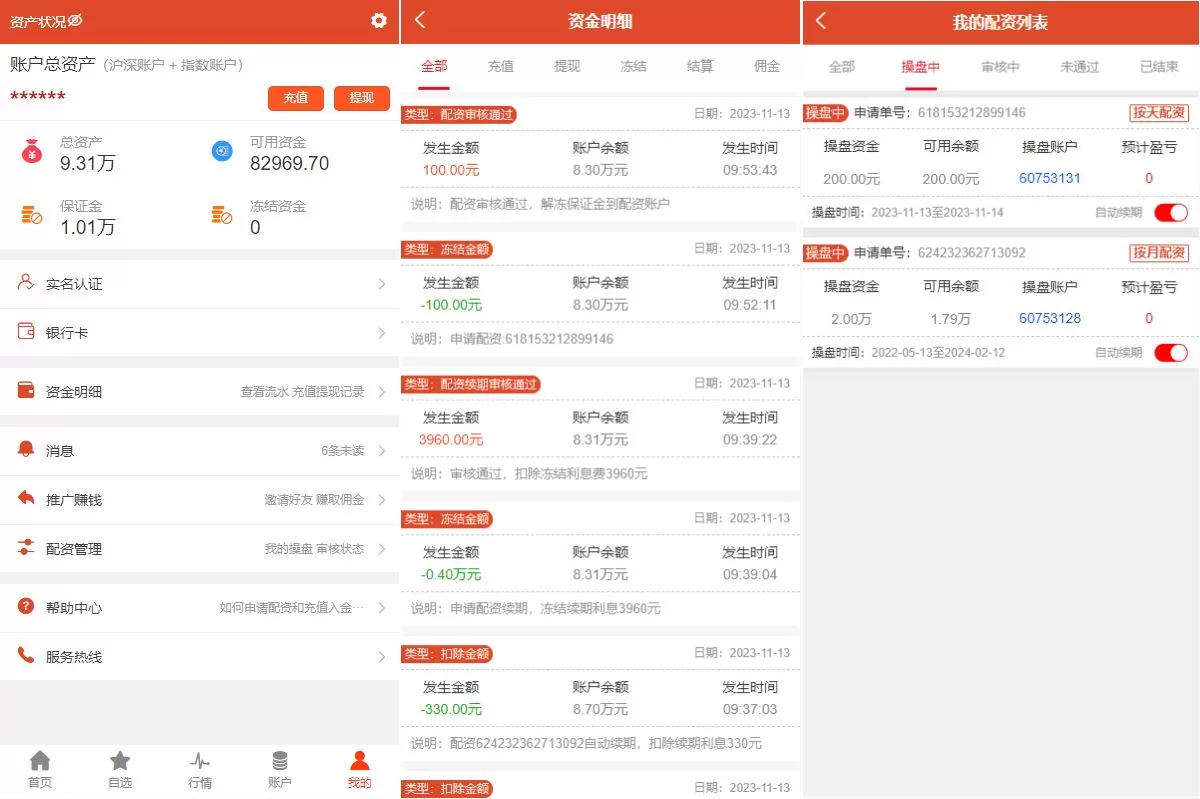Click the 按月配资 tag
Screen dimensions: 1200x799
tap(1159, 252)
